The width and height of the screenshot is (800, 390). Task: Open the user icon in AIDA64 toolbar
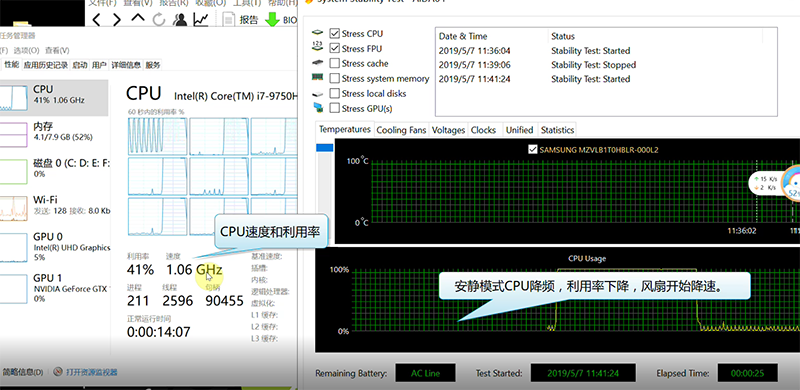tap(180, 19)
